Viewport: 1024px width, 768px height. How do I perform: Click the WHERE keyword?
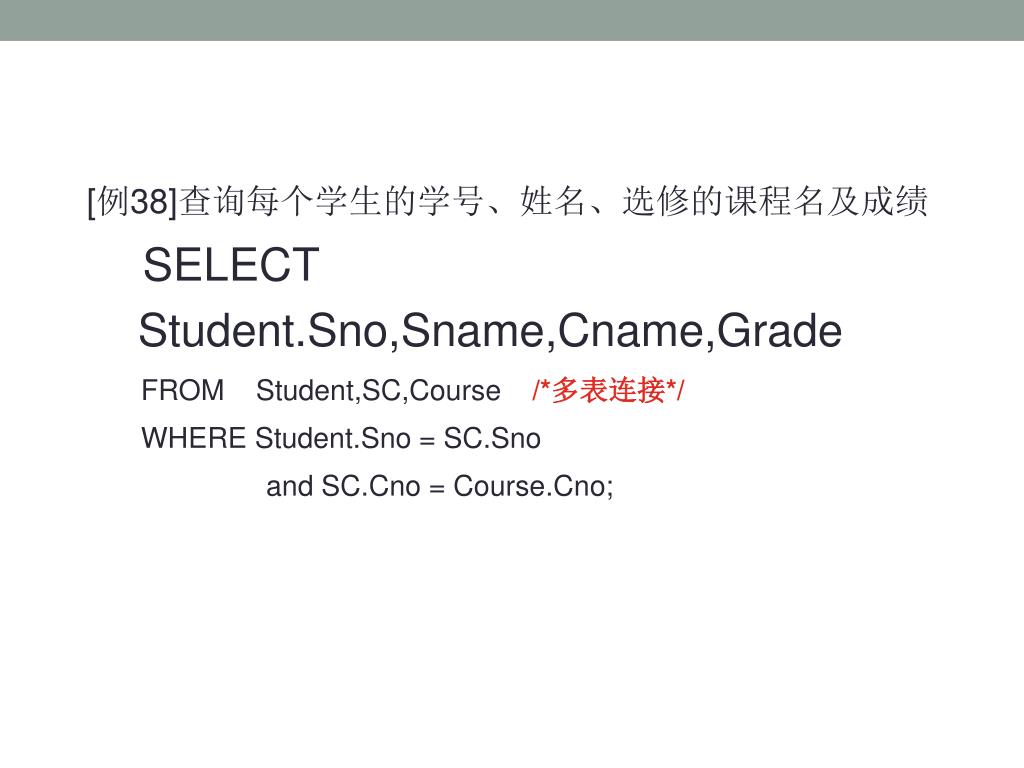pos(194,438)
